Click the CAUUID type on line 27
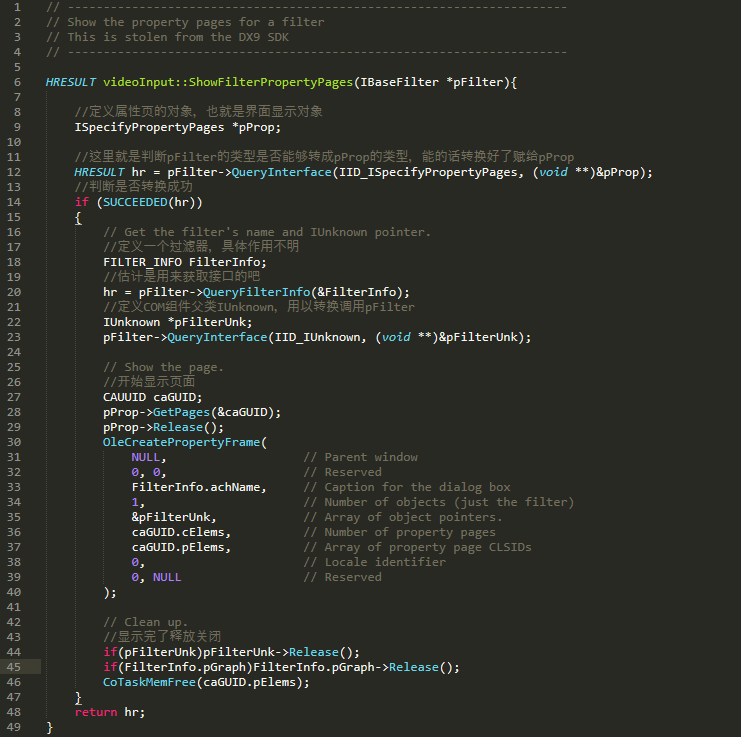 click(x=124, y=397)
